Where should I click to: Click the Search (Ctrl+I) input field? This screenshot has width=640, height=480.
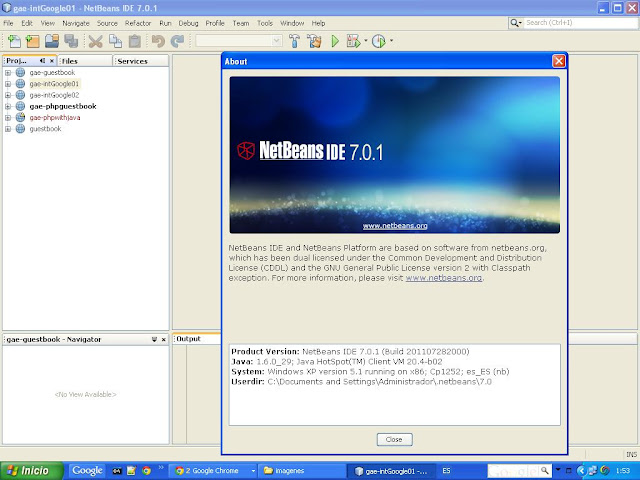[581, 23]
